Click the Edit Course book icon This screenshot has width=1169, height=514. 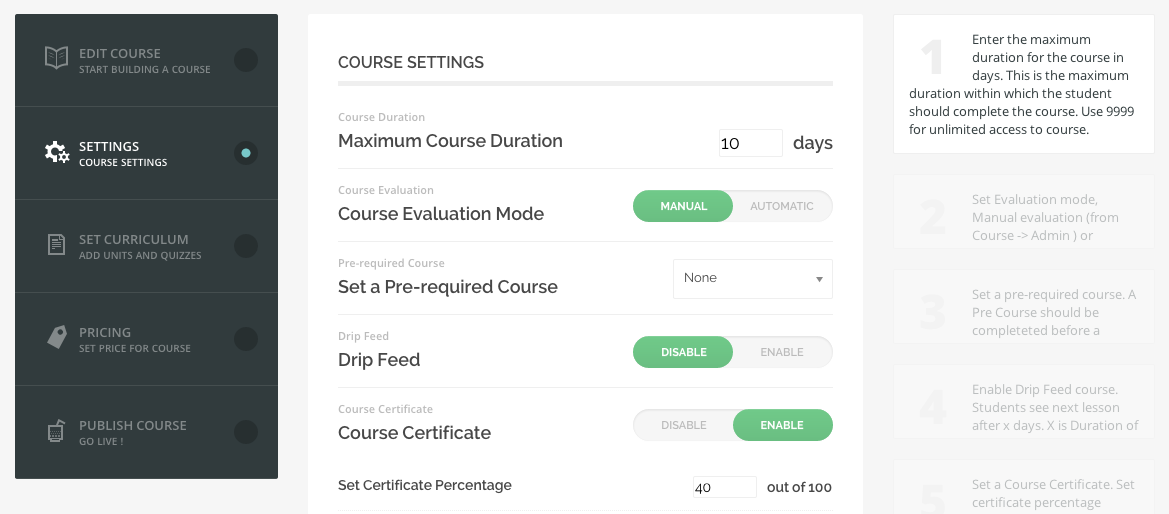(57, 57)
